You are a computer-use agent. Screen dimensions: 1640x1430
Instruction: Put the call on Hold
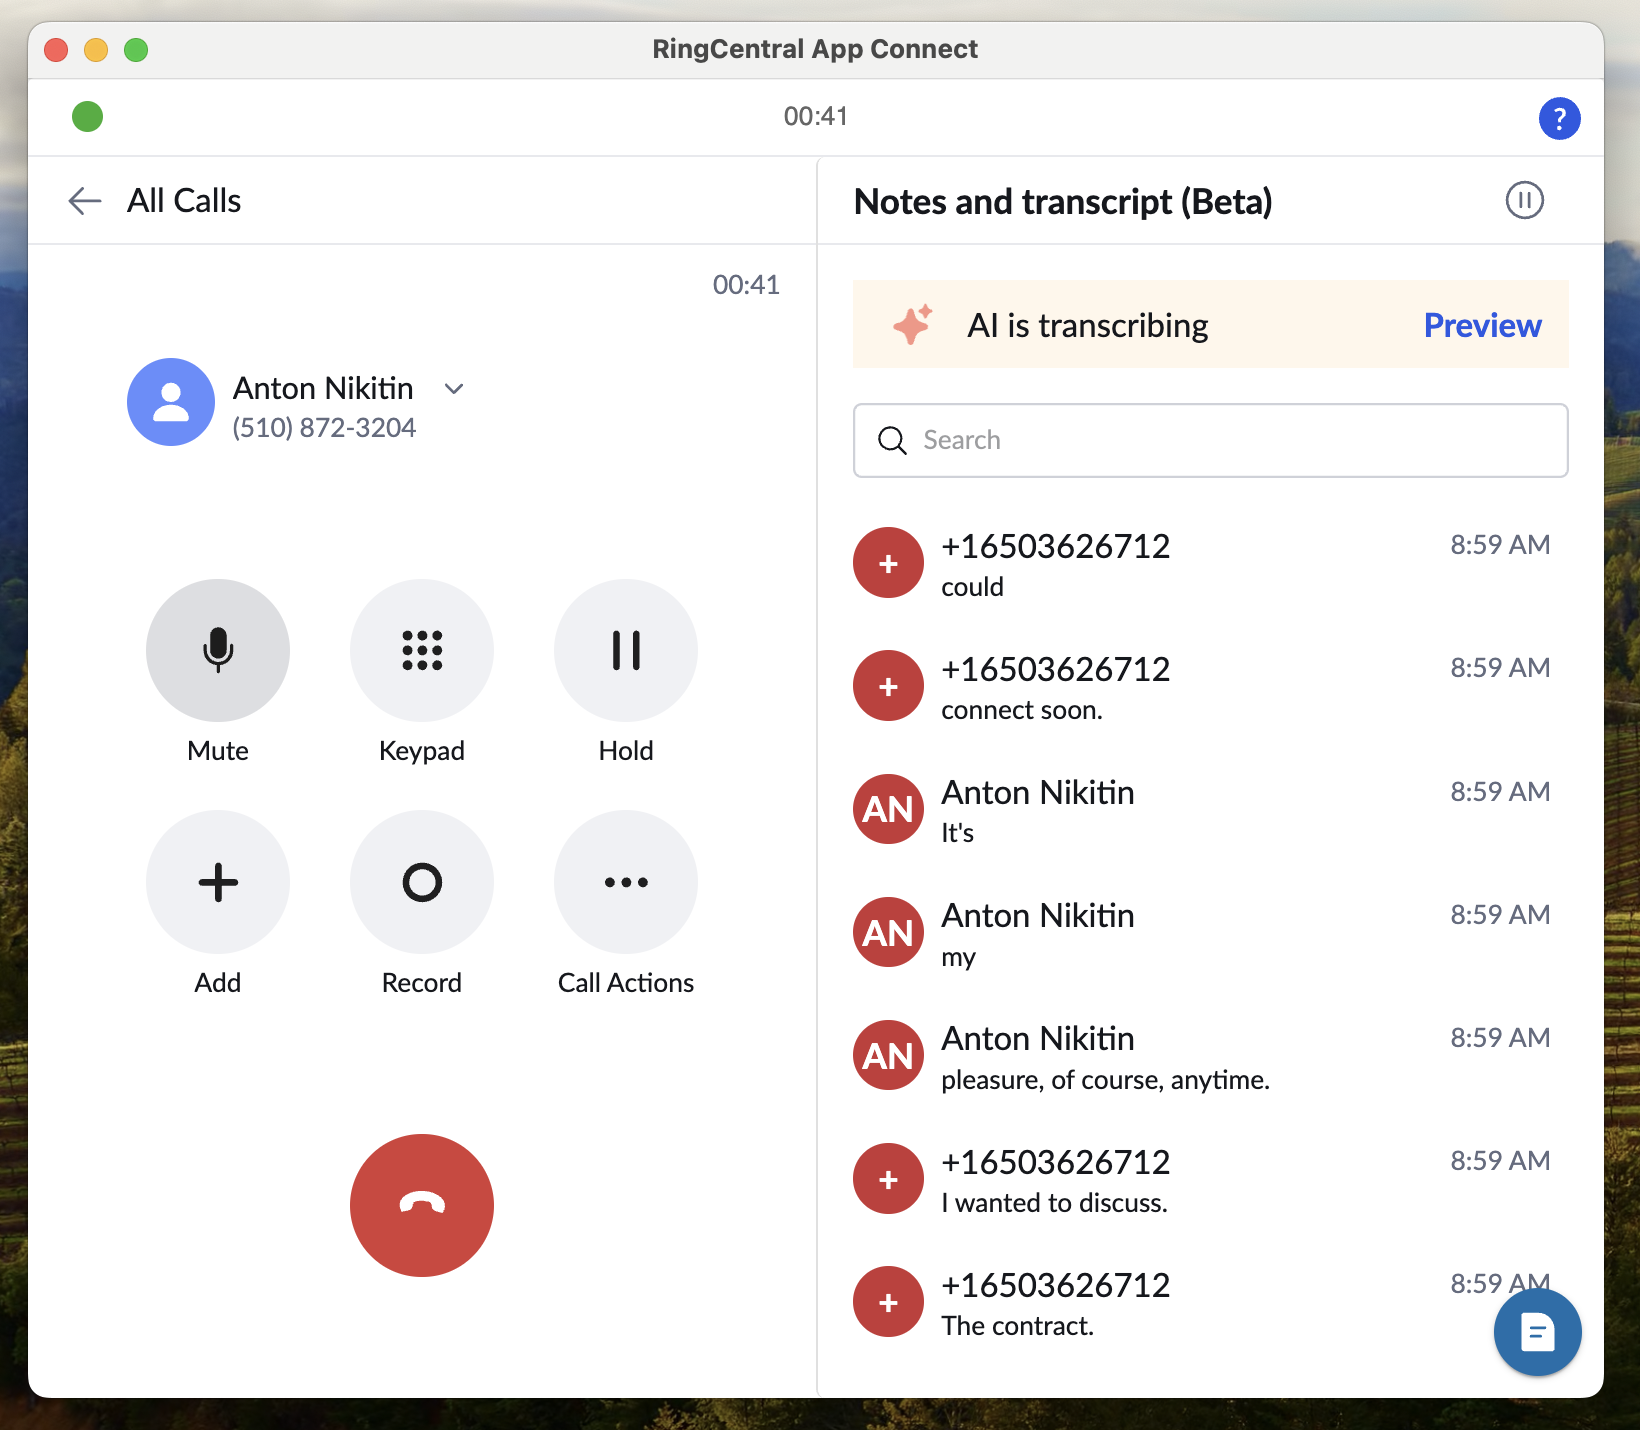[x=626, y=650]
